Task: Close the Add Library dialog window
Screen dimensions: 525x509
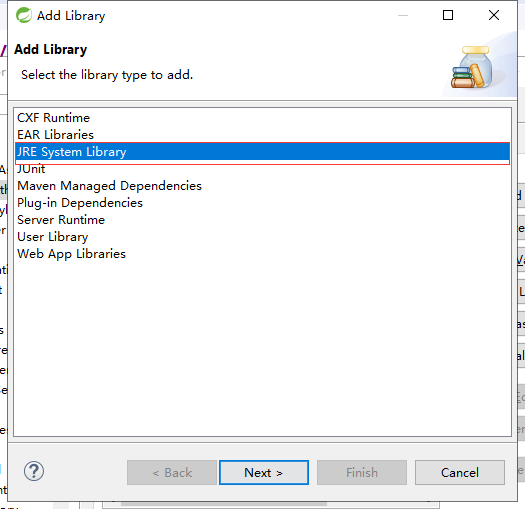Action: pos(494,15)
